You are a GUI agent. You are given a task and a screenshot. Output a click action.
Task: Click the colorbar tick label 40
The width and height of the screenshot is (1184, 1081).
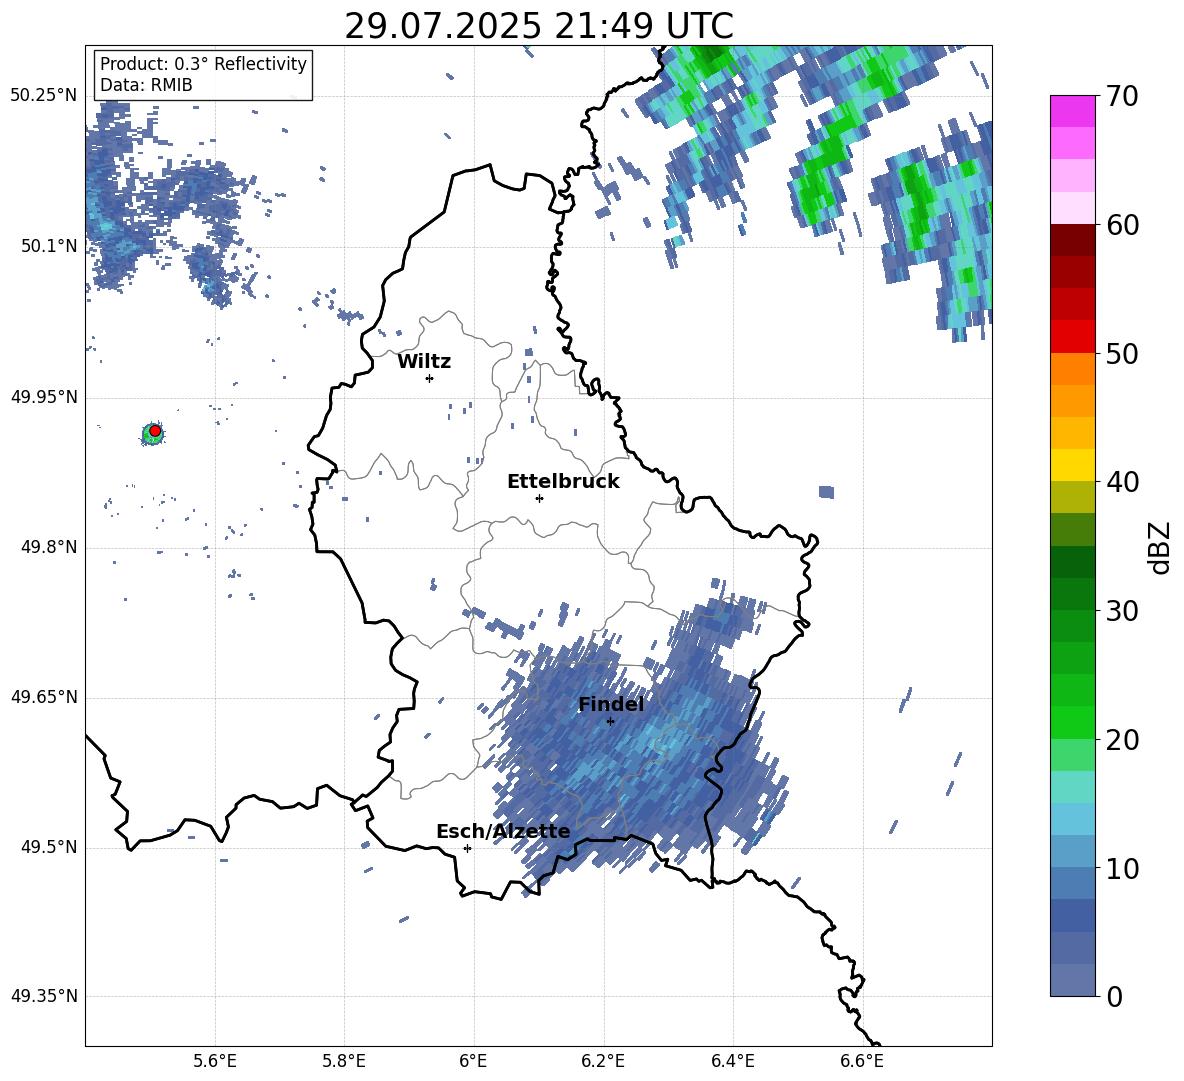click(1122, 482)
